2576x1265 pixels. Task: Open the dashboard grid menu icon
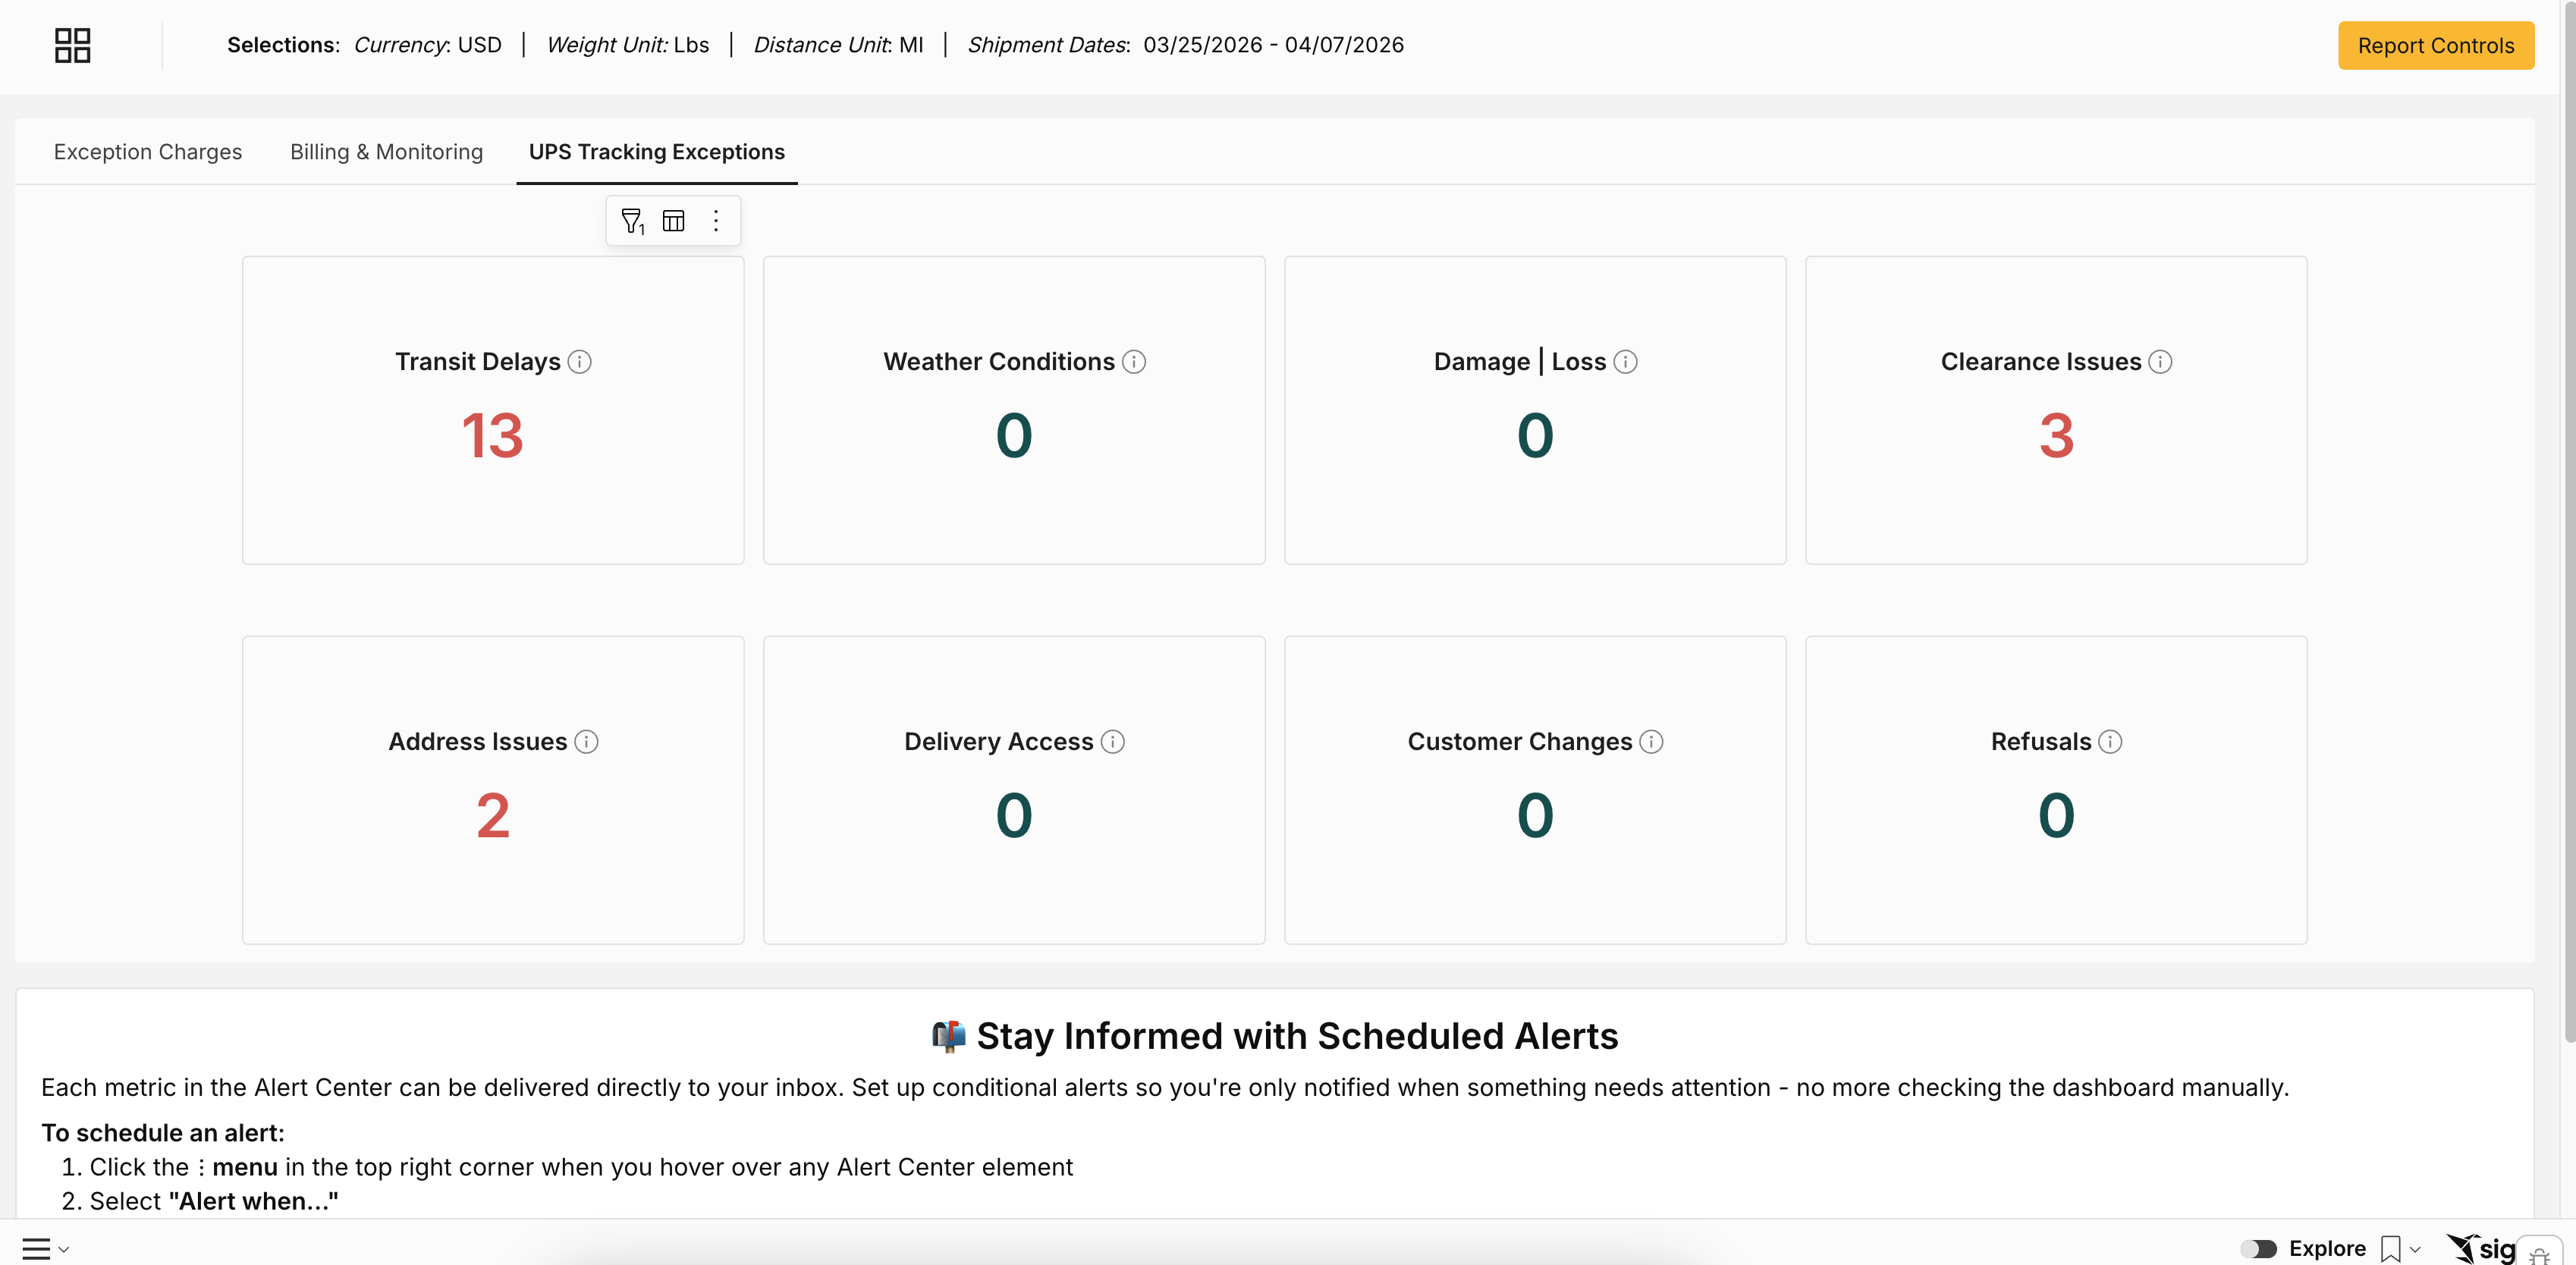[x=72, y=45]
